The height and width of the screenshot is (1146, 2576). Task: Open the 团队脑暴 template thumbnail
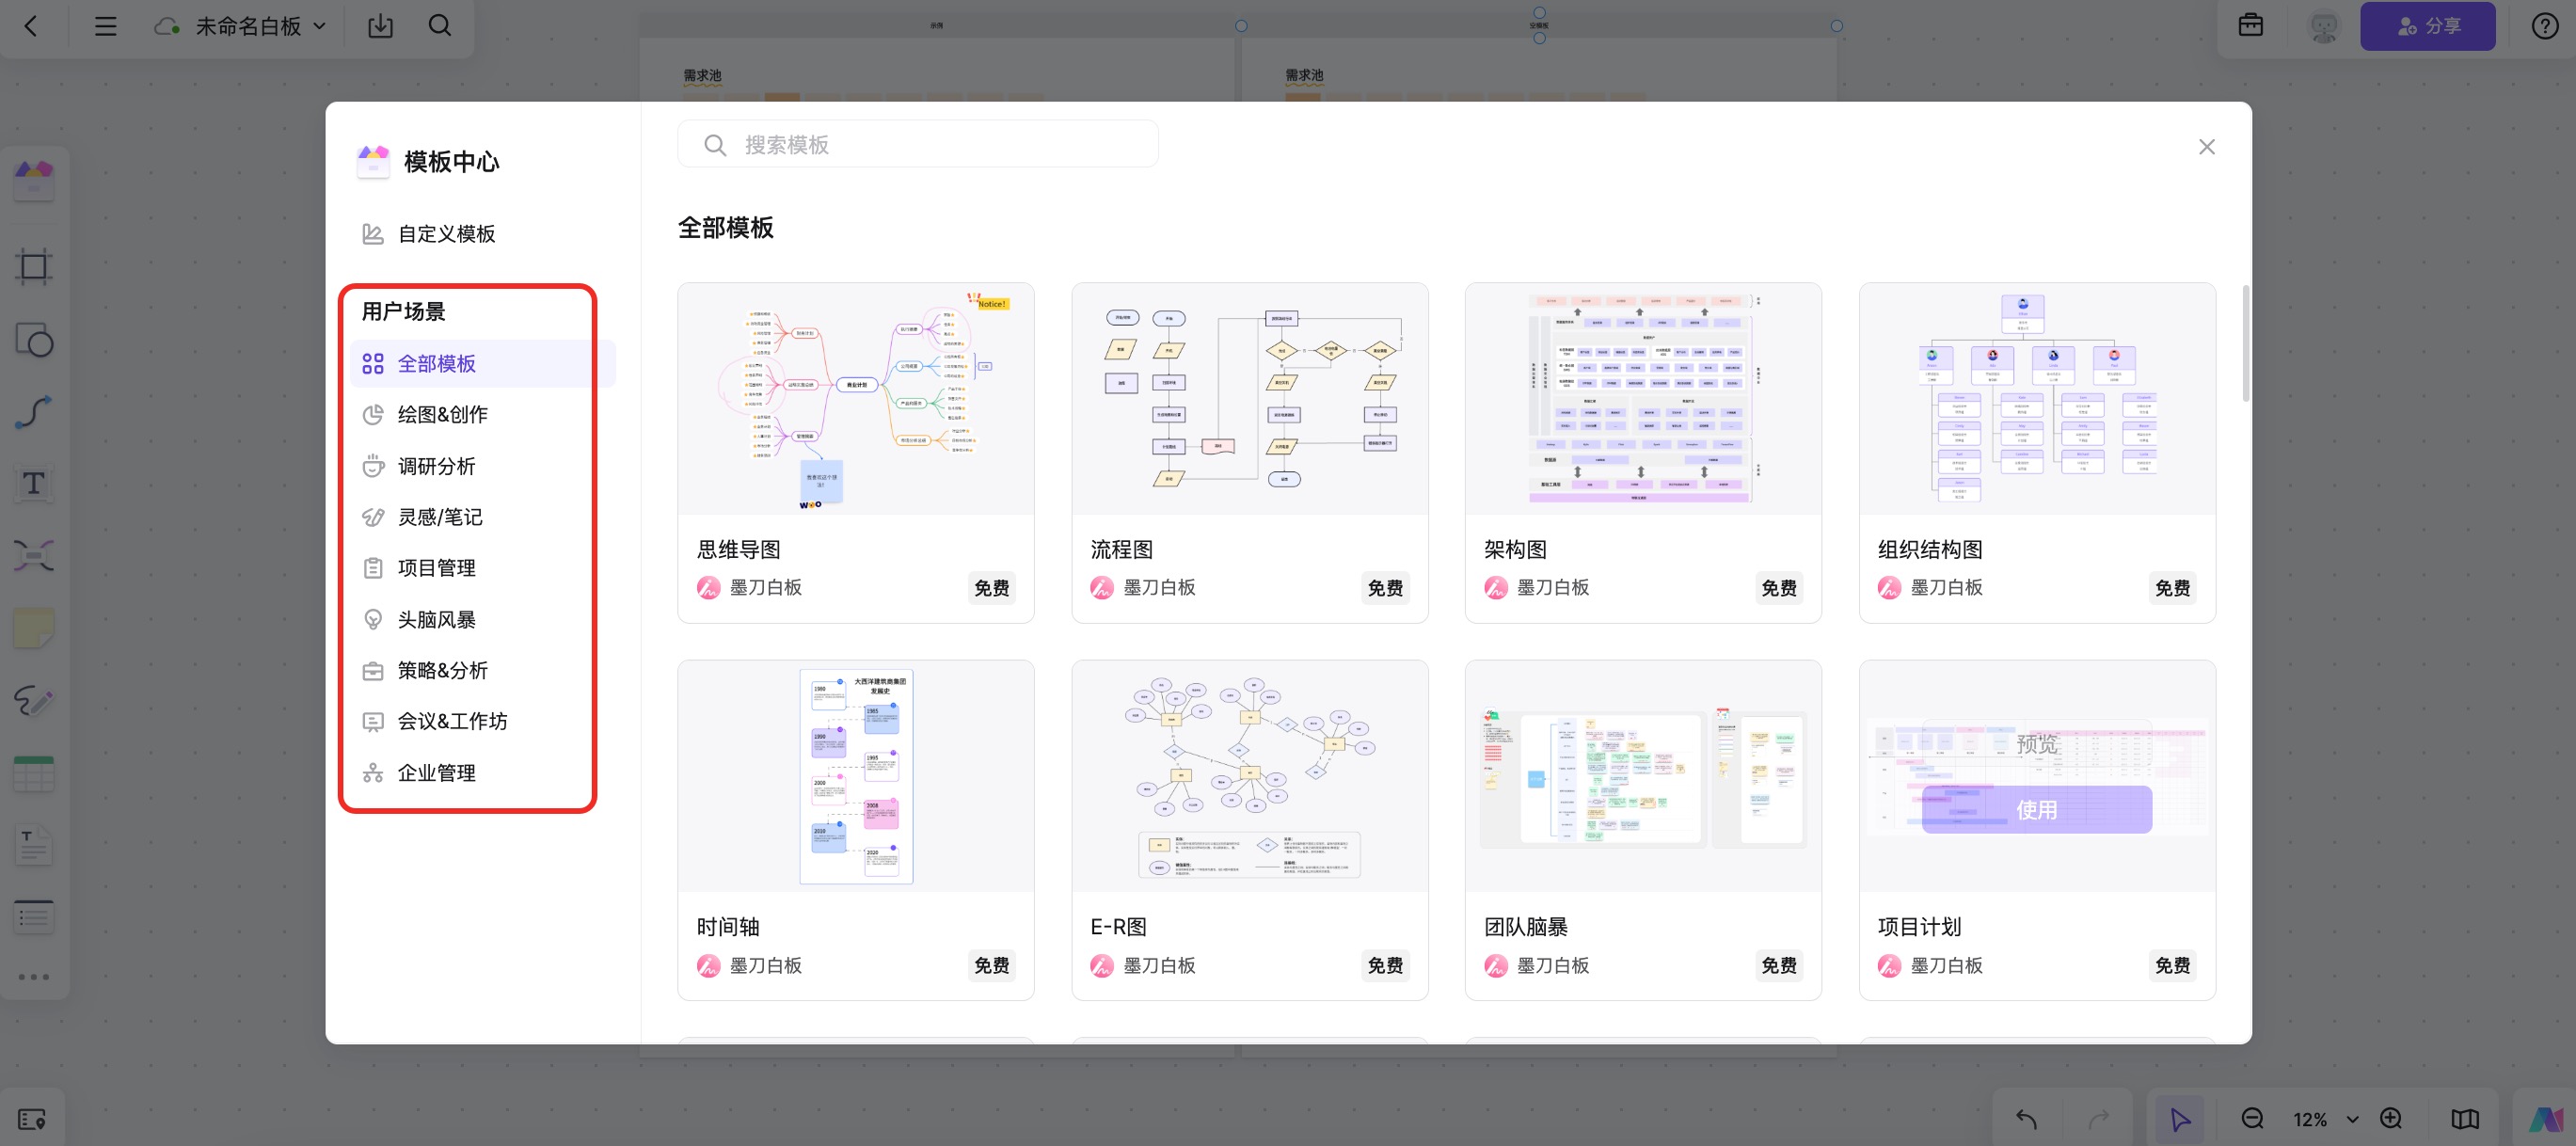point(1643,776)
